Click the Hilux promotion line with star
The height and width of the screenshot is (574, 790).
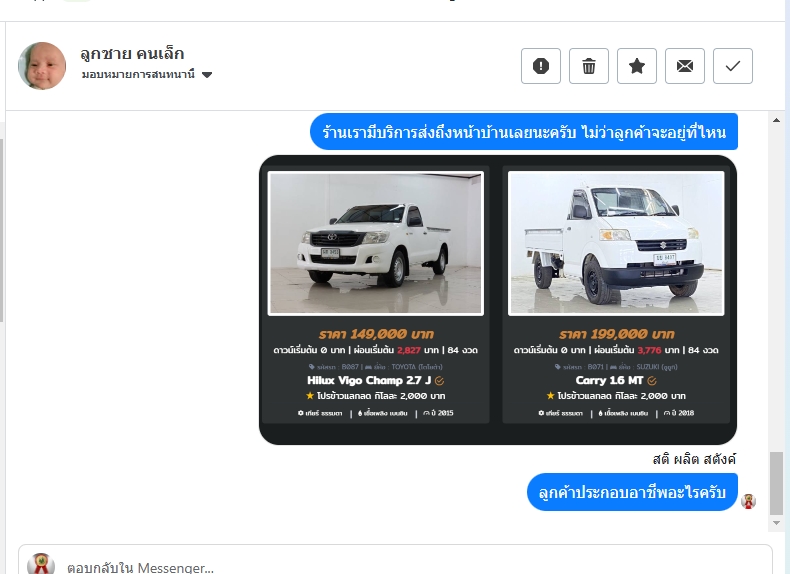[x=376, y=396]
